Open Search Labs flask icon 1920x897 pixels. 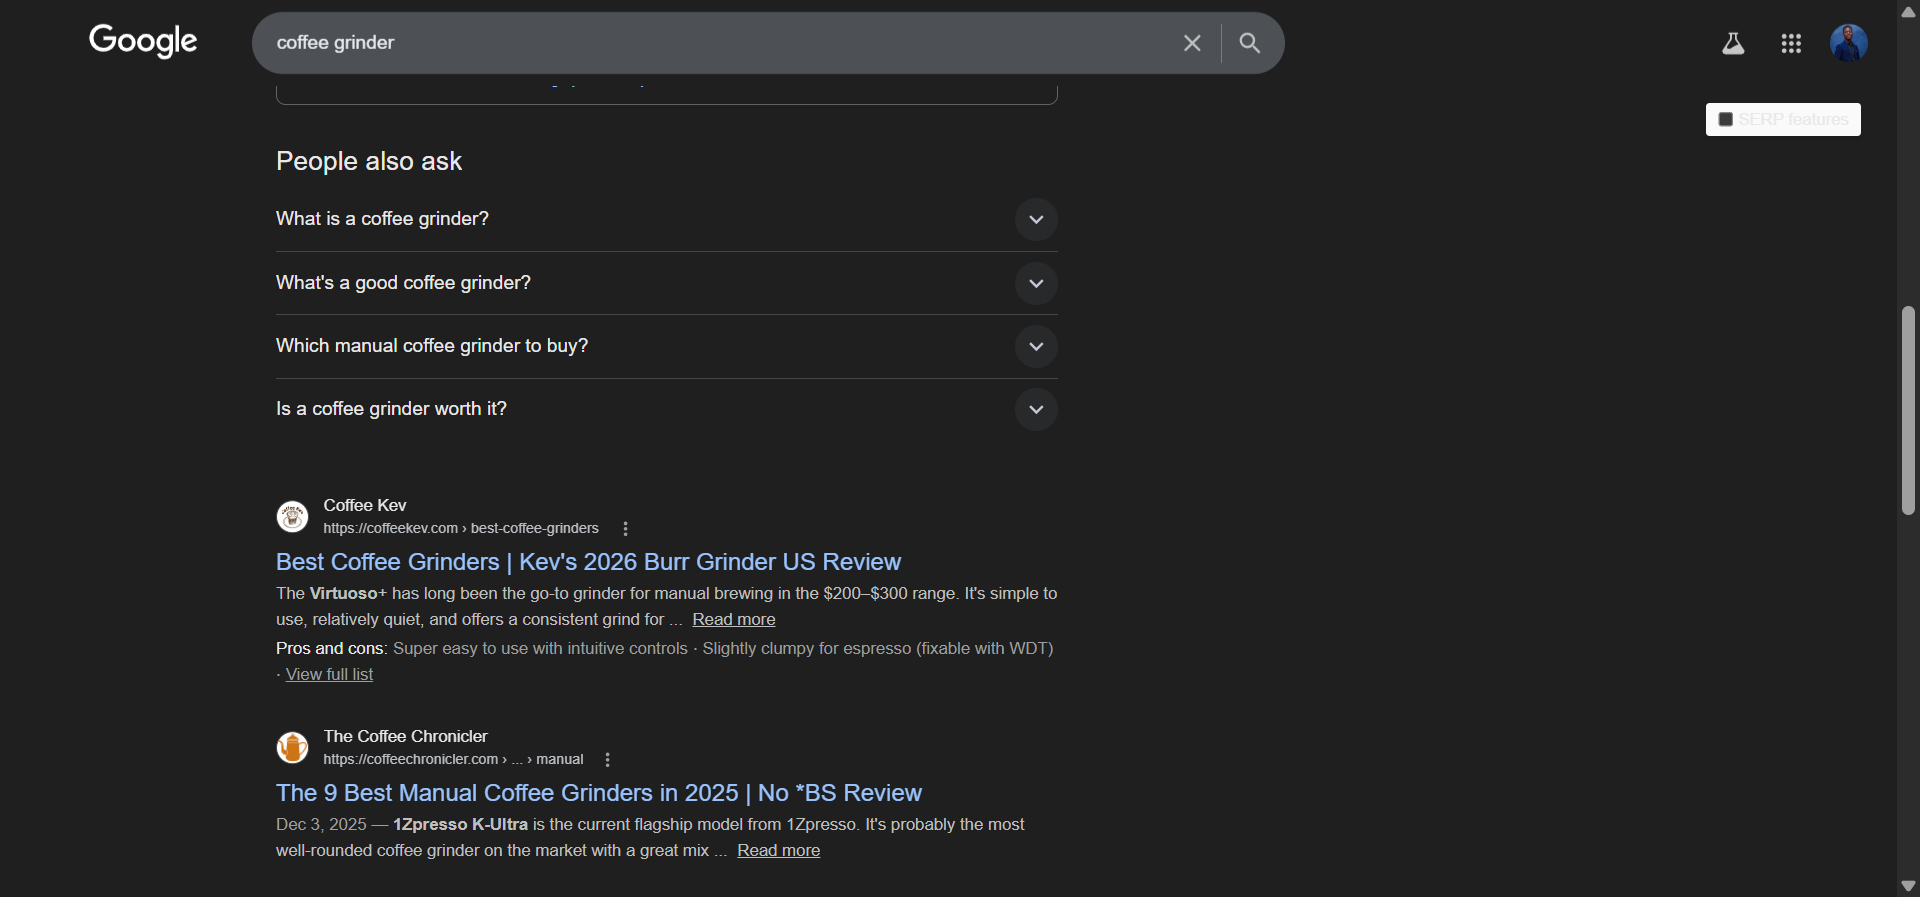[x=1733, y=43]
